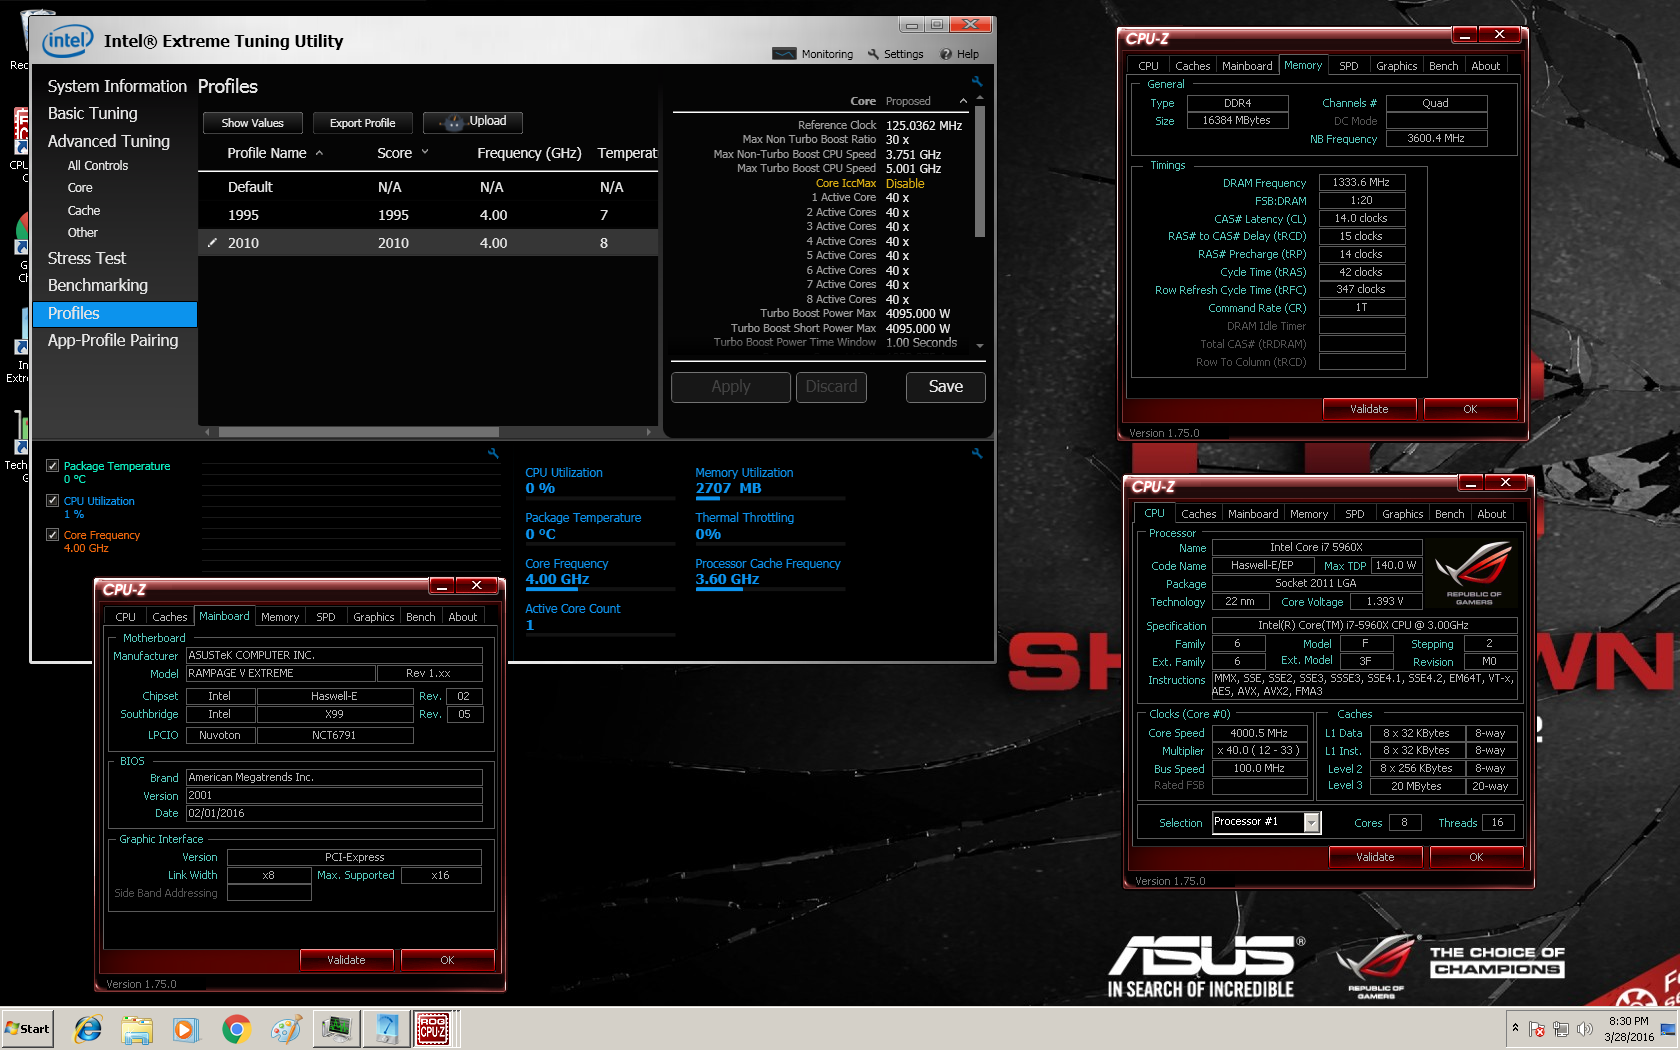1680x1050 pixels.
Task: Open Bench tab in Mainboard CPU-Z window
Action: pyautogui.click(x=421, y=617)
